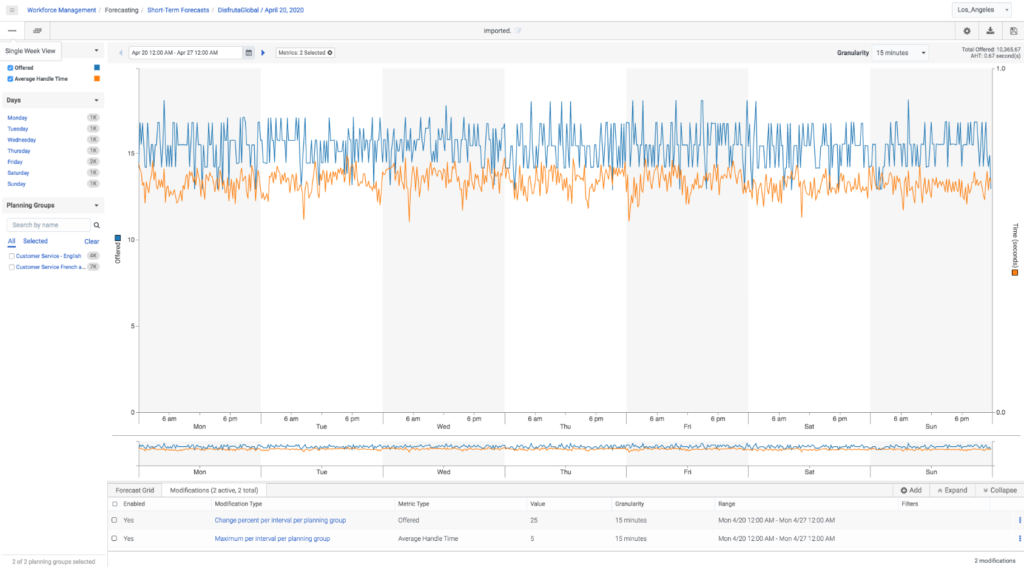Click the search magnifier in Planning Groups
This screenshot has height=567, width=1024.
pyautogui.click(x=97, y=226)
